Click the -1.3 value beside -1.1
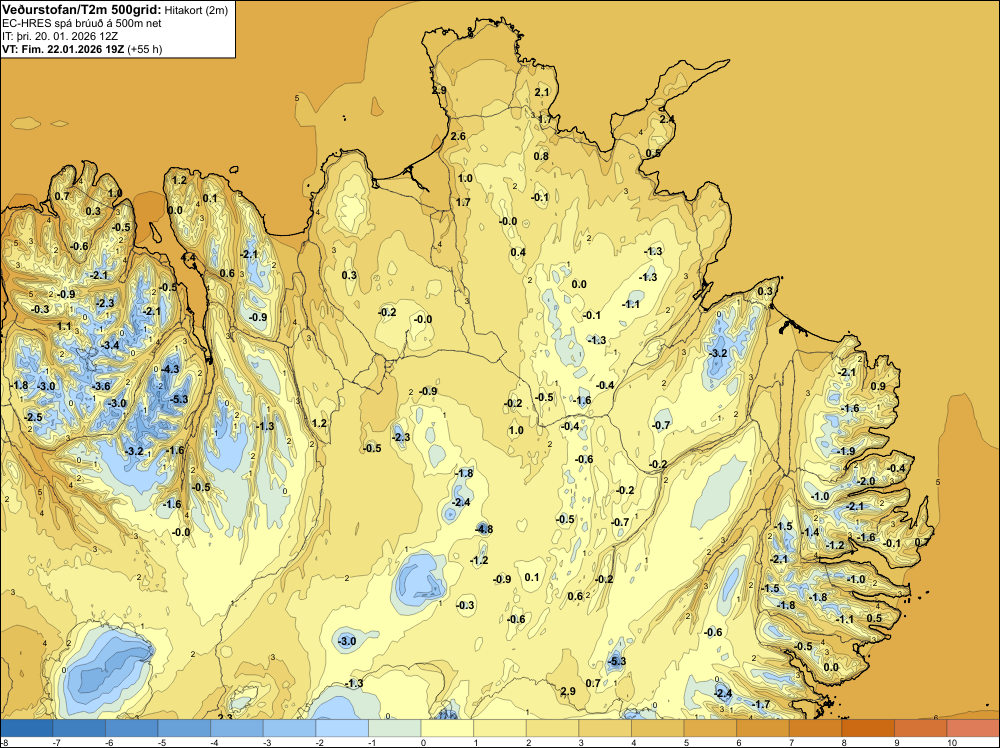 [648, 277]
